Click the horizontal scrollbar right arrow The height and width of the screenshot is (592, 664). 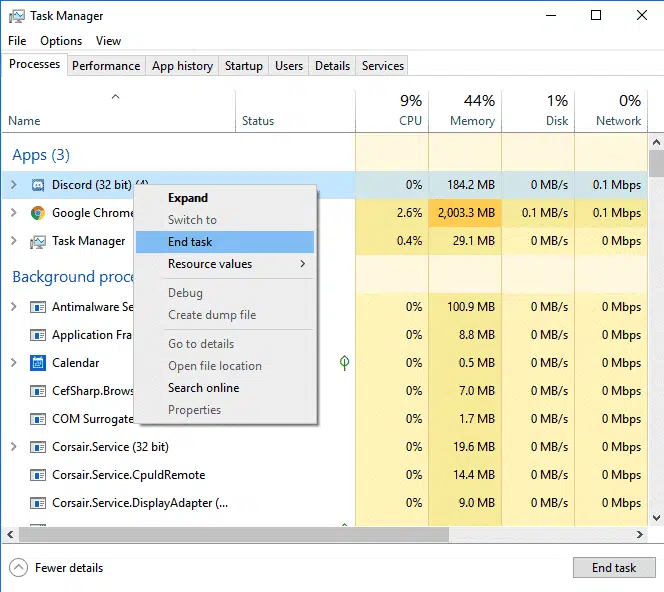(x=640, y=534)
